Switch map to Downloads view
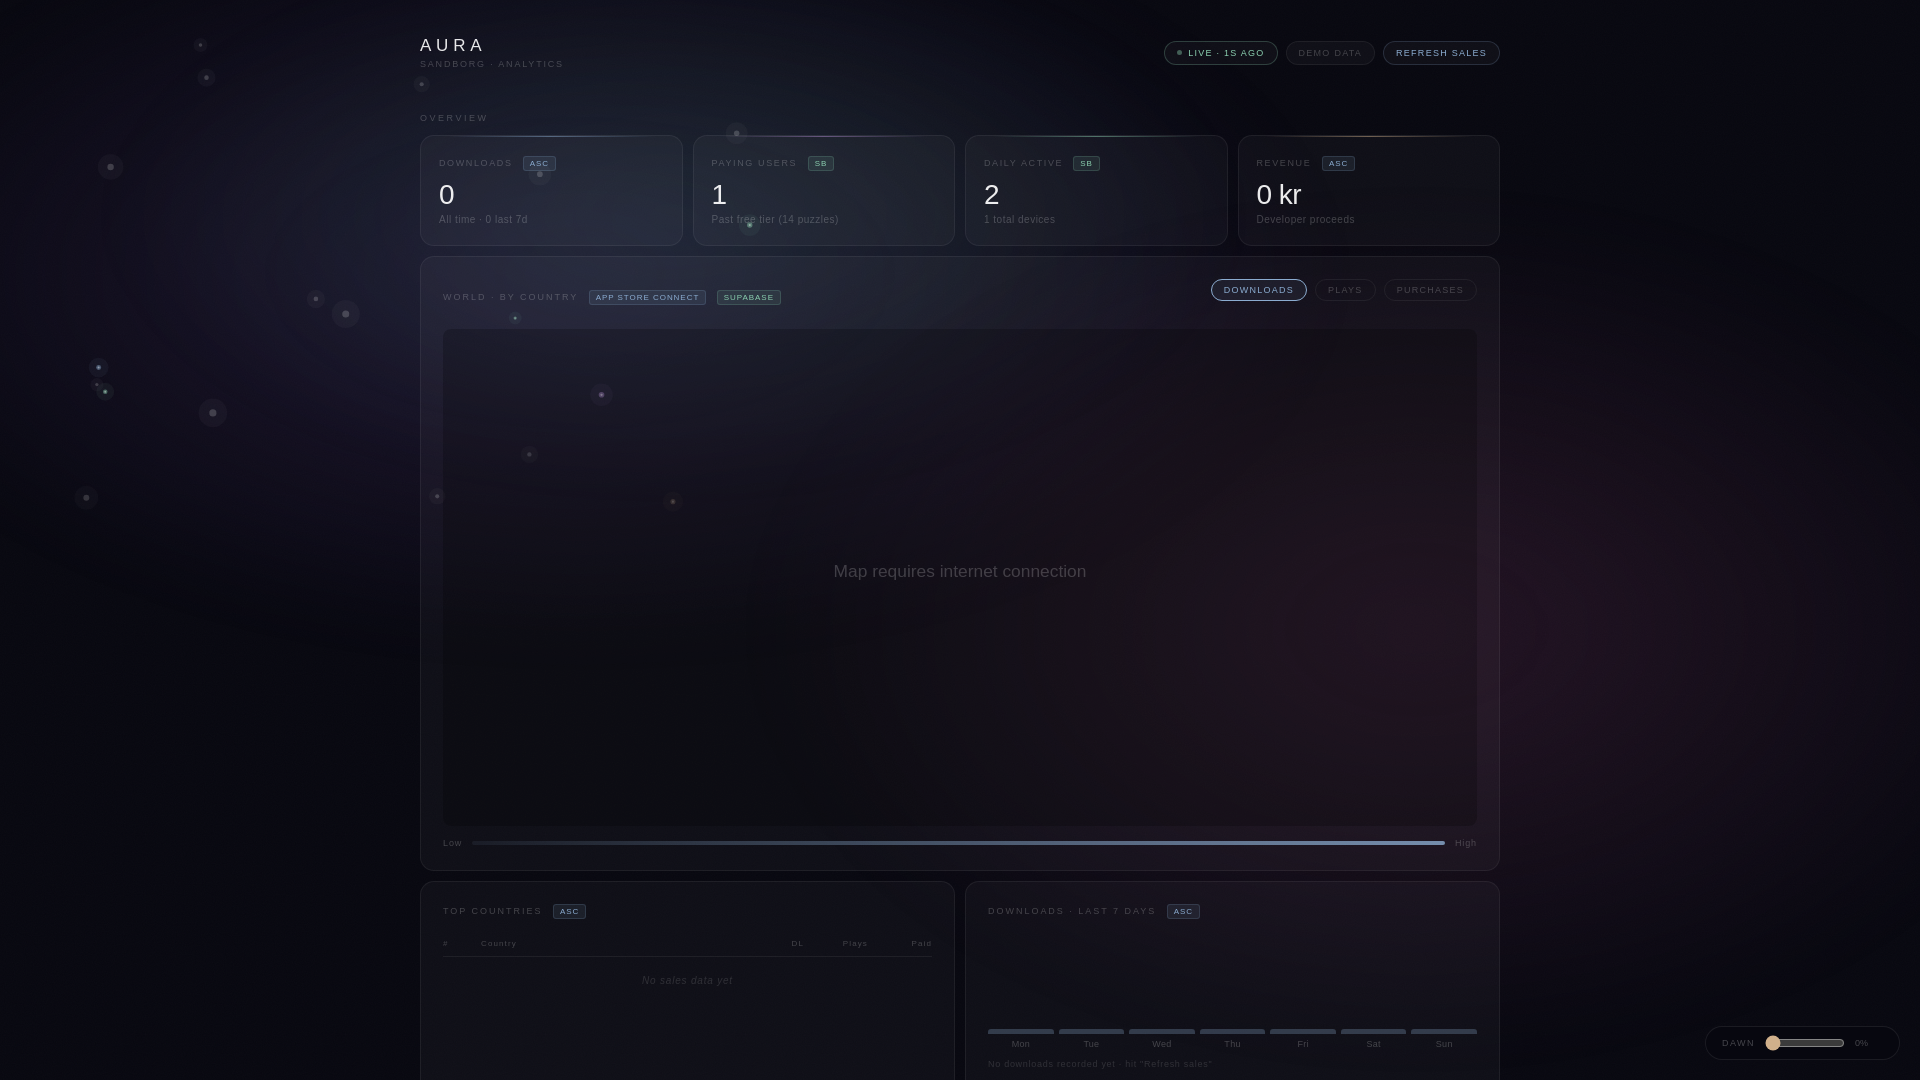 click(1258, 290)
